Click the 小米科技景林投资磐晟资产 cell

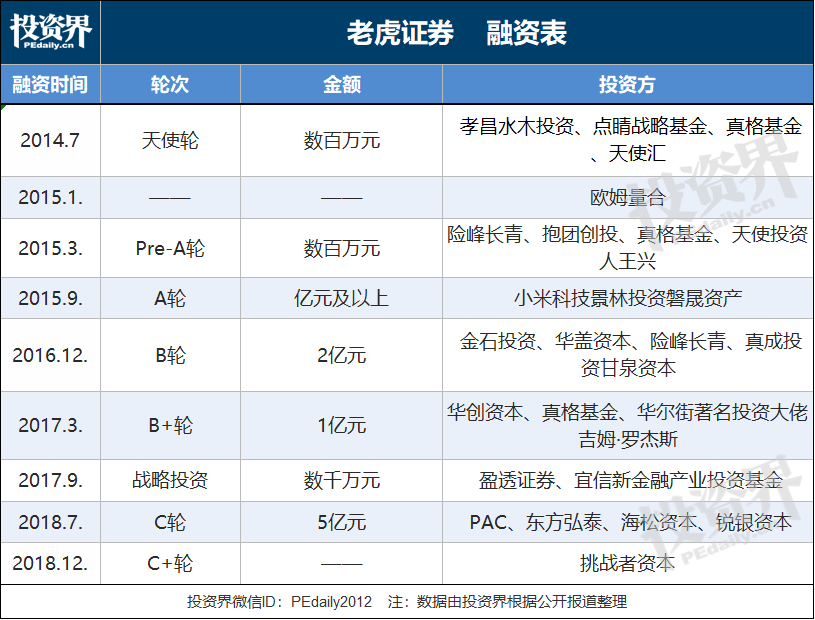click(627, 298)
